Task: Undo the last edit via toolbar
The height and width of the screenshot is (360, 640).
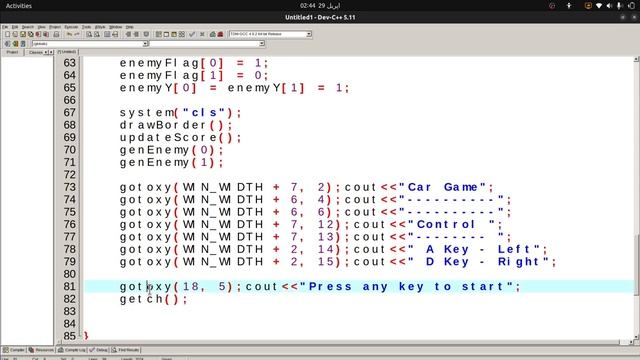Action: tap(69, 34)
